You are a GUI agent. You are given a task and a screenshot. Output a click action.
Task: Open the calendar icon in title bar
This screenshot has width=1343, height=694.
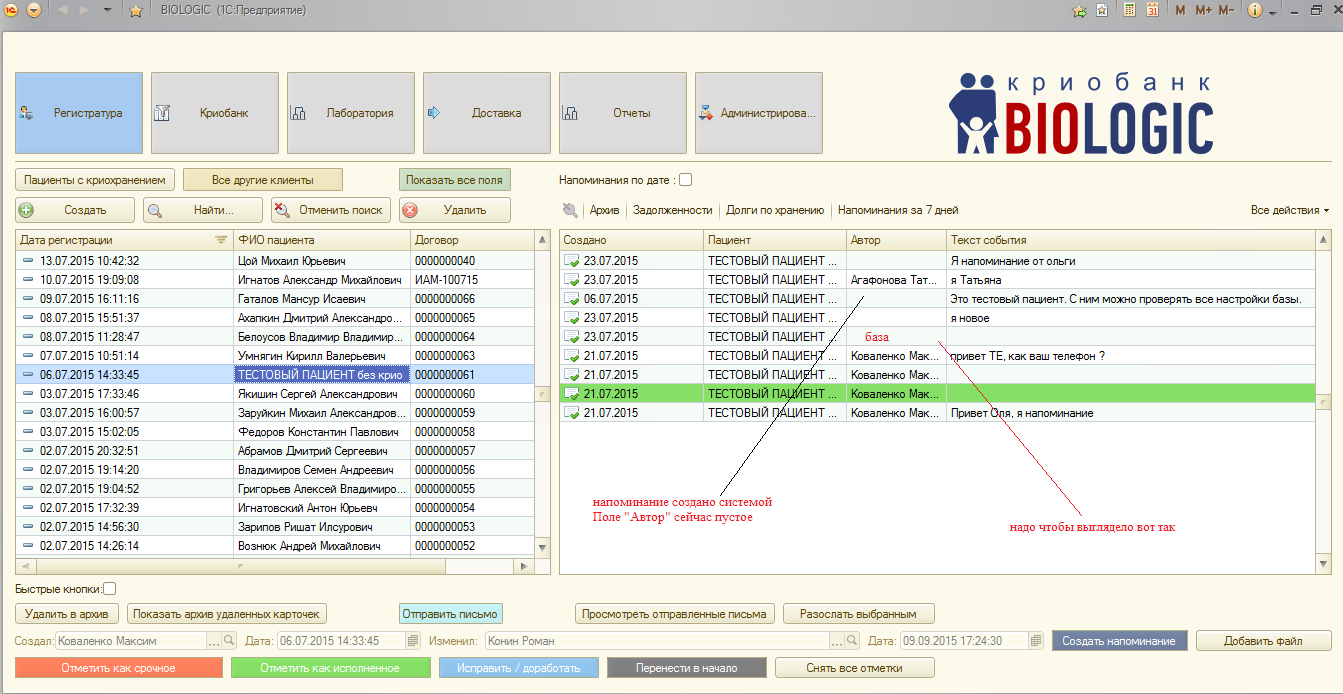(1152, 11)
